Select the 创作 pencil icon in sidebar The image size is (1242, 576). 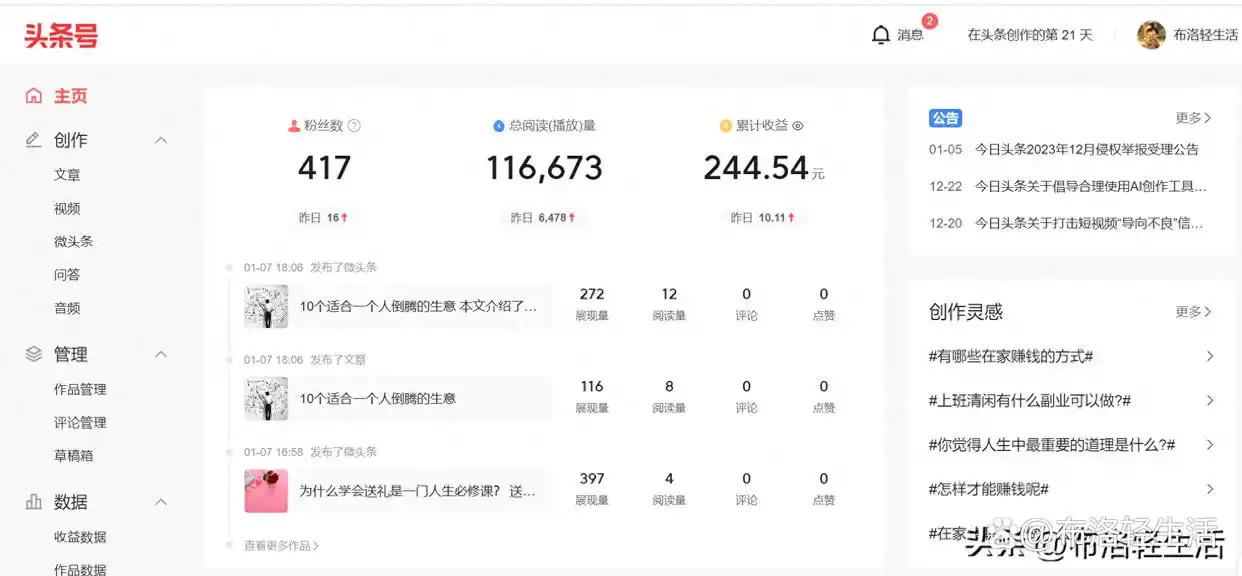(32, 140)
